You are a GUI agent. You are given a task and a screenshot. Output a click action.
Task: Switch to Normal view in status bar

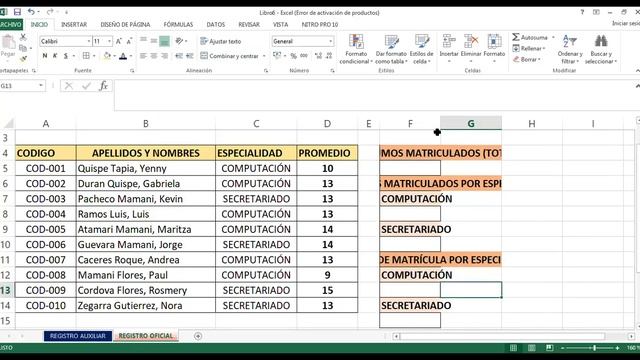513,348
